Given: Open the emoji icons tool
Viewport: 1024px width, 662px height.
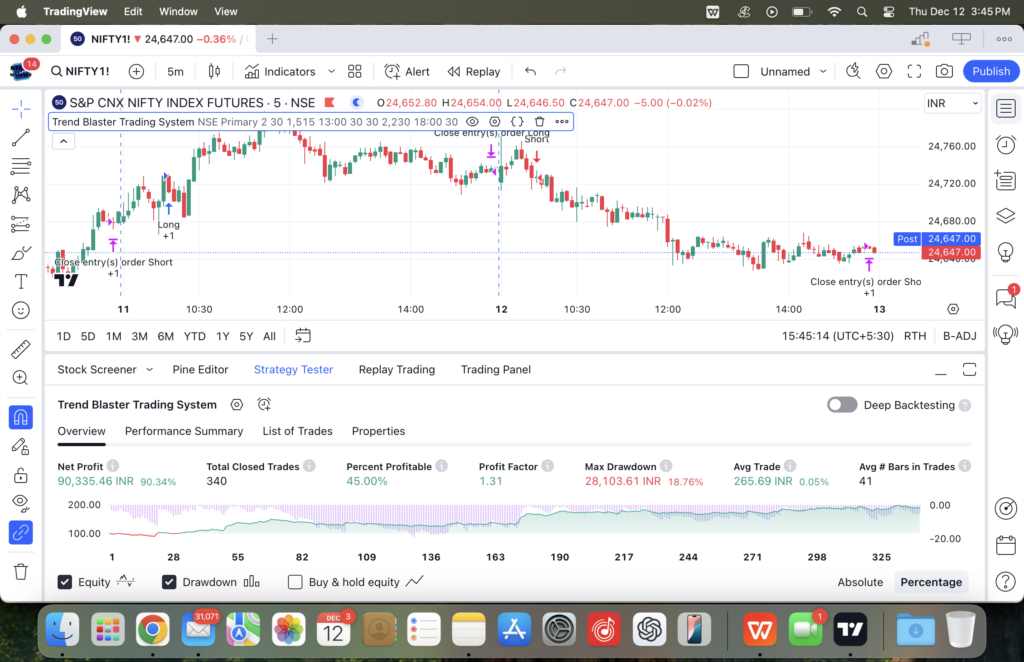Looking at the screenshot, I should (21, 310).
